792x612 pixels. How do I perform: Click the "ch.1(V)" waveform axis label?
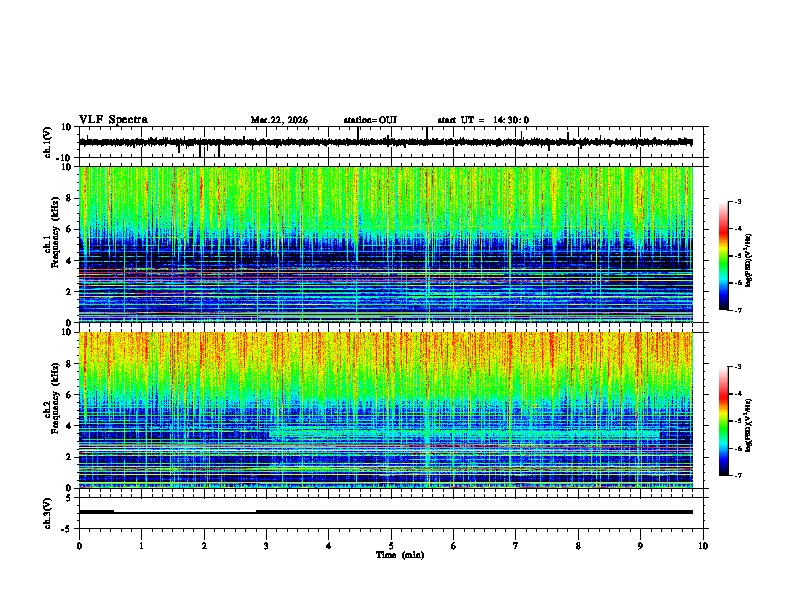pos(48,142)
